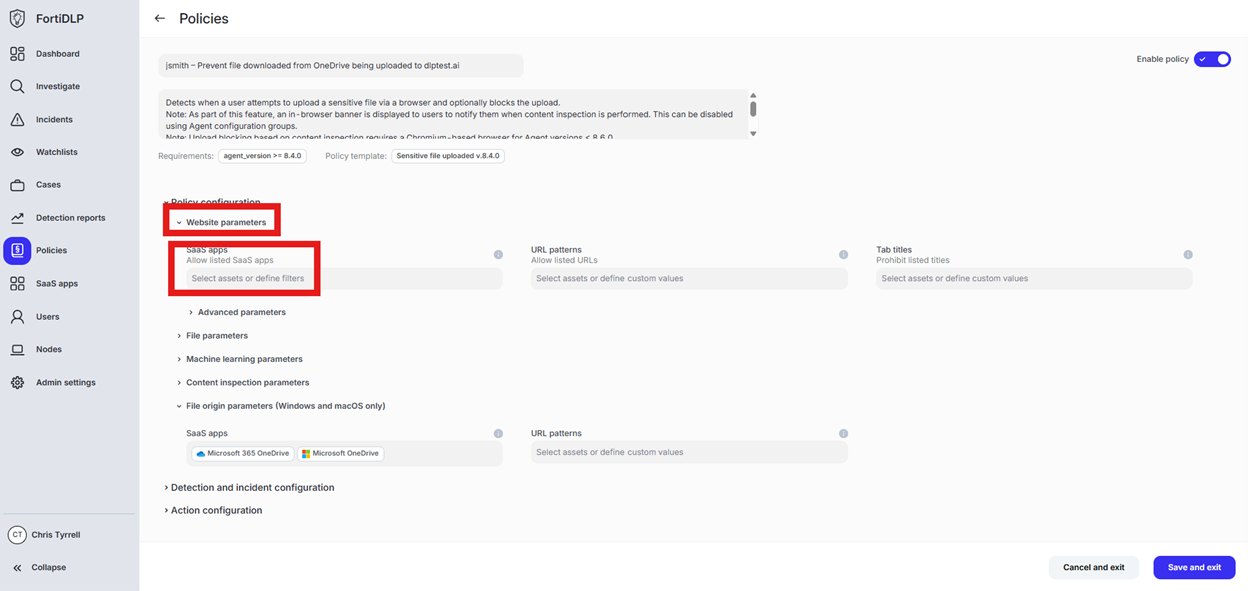Toggle the Enable policy switch
The width and height of the screenshot is (1248, 591).
click(x=1212, y=60)
